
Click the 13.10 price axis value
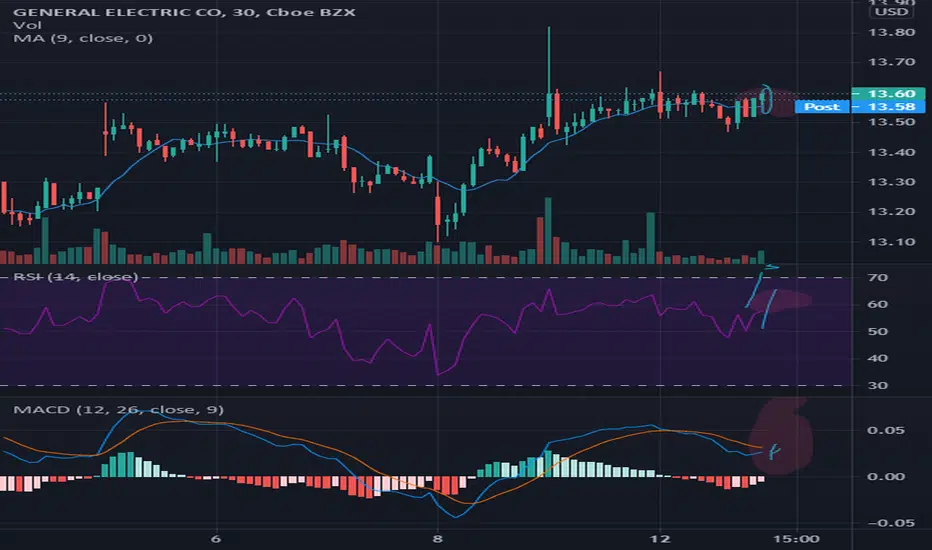[891, 242]
